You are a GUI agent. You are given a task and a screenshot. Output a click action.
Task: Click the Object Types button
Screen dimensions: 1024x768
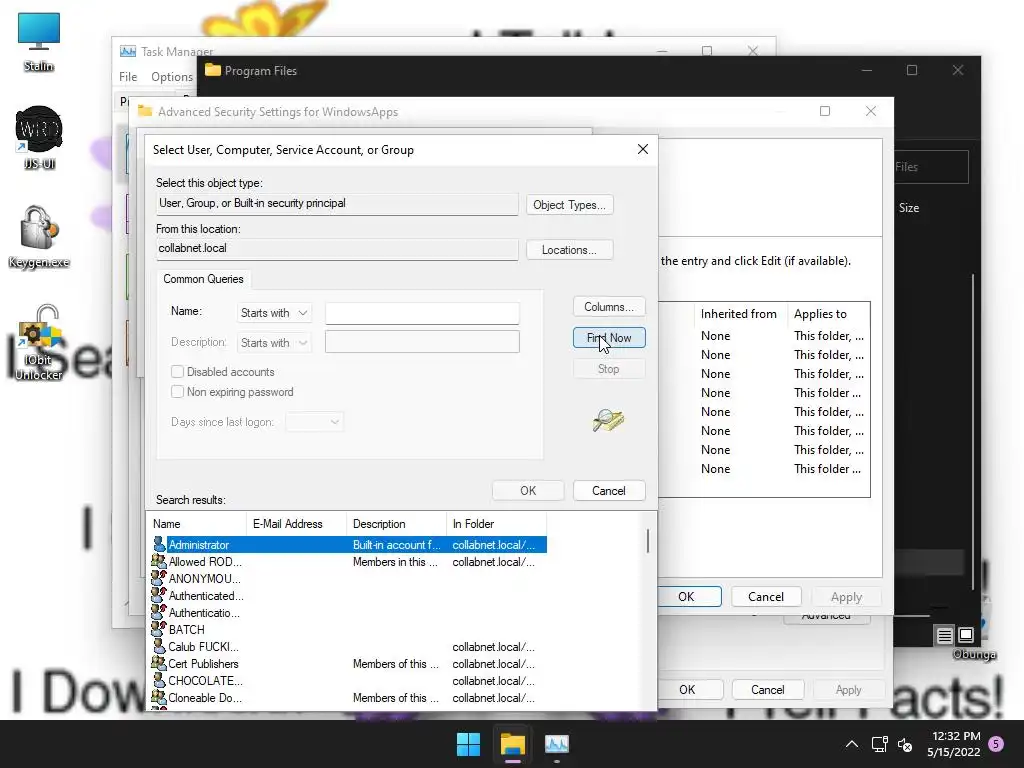click(x=569, y=205)
